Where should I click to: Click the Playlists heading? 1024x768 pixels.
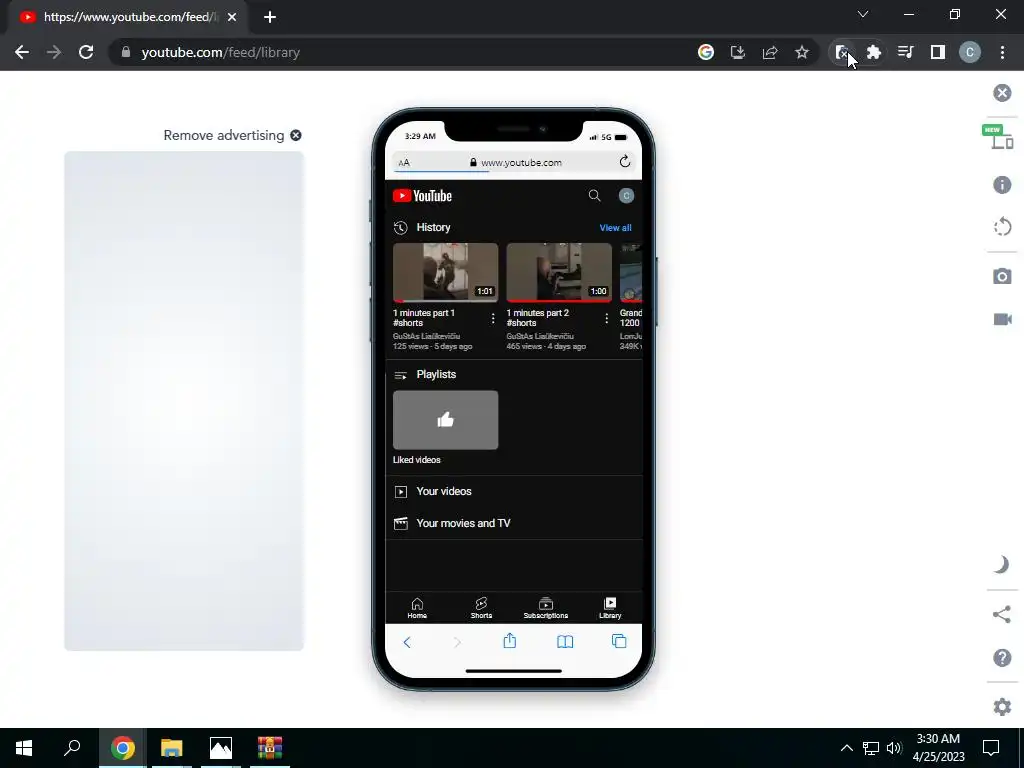(436, 374)
